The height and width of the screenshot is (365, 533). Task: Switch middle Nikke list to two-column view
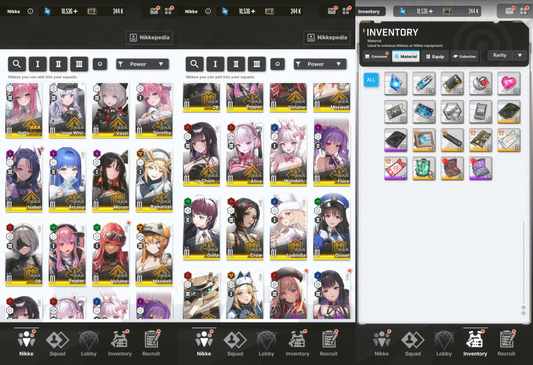click(236, 64)
